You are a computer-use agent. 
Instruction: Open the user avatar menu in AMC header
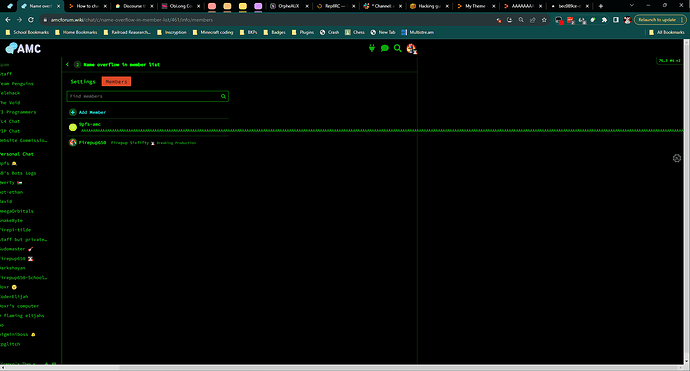[411, 48]
